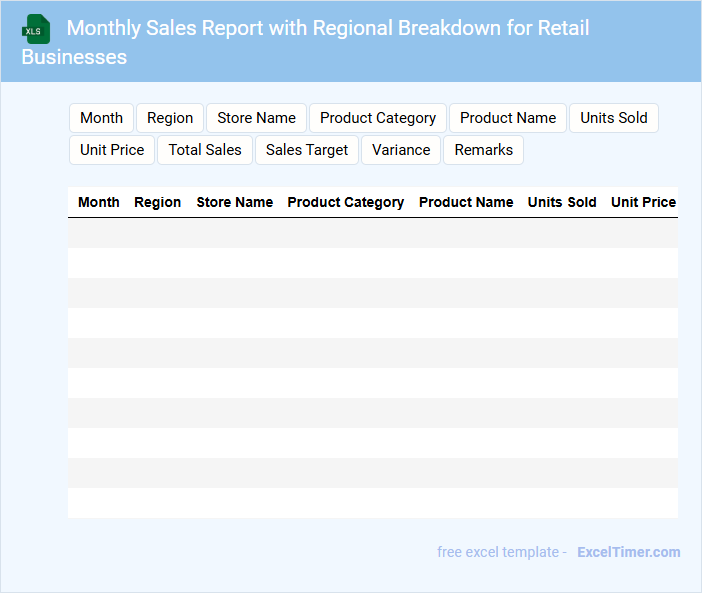Screen dimensions: 702x593
Task: Open the ExcelTimer.com link
Action: pyautogui.click(x=628, y=552)
